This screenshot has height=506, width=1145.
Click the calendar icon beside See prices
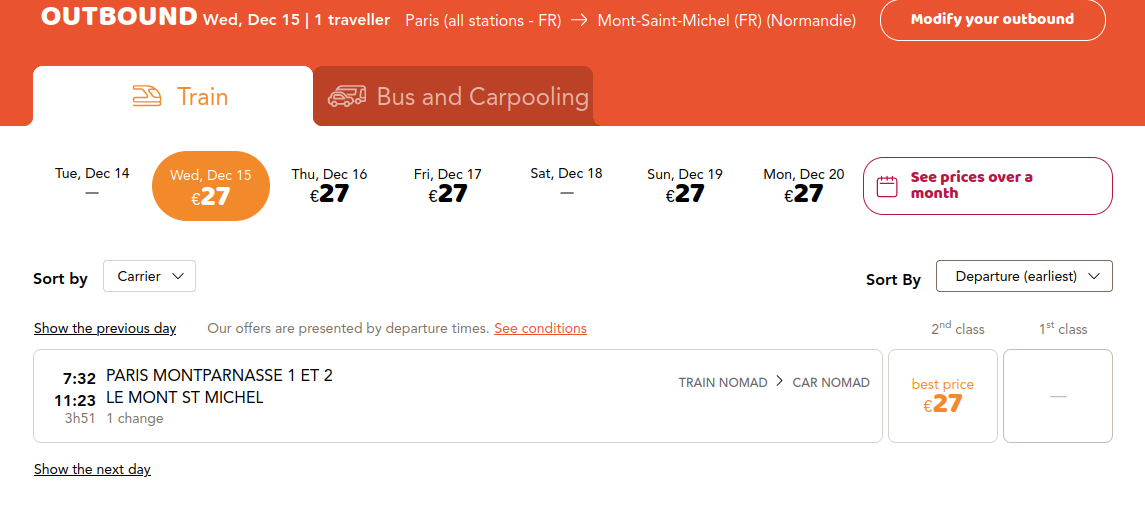(886, 186)
